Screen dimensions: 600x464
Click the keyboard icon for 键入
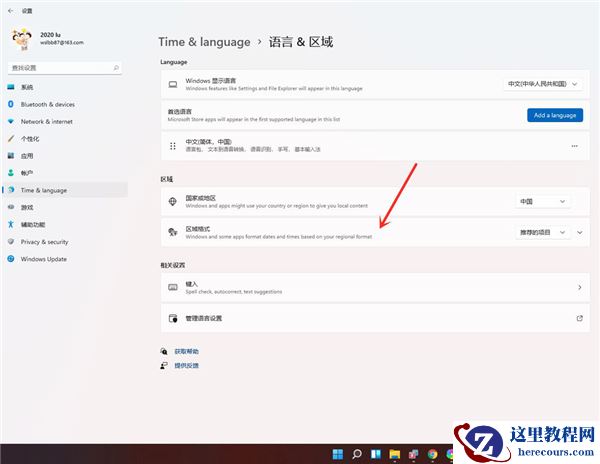173,287
